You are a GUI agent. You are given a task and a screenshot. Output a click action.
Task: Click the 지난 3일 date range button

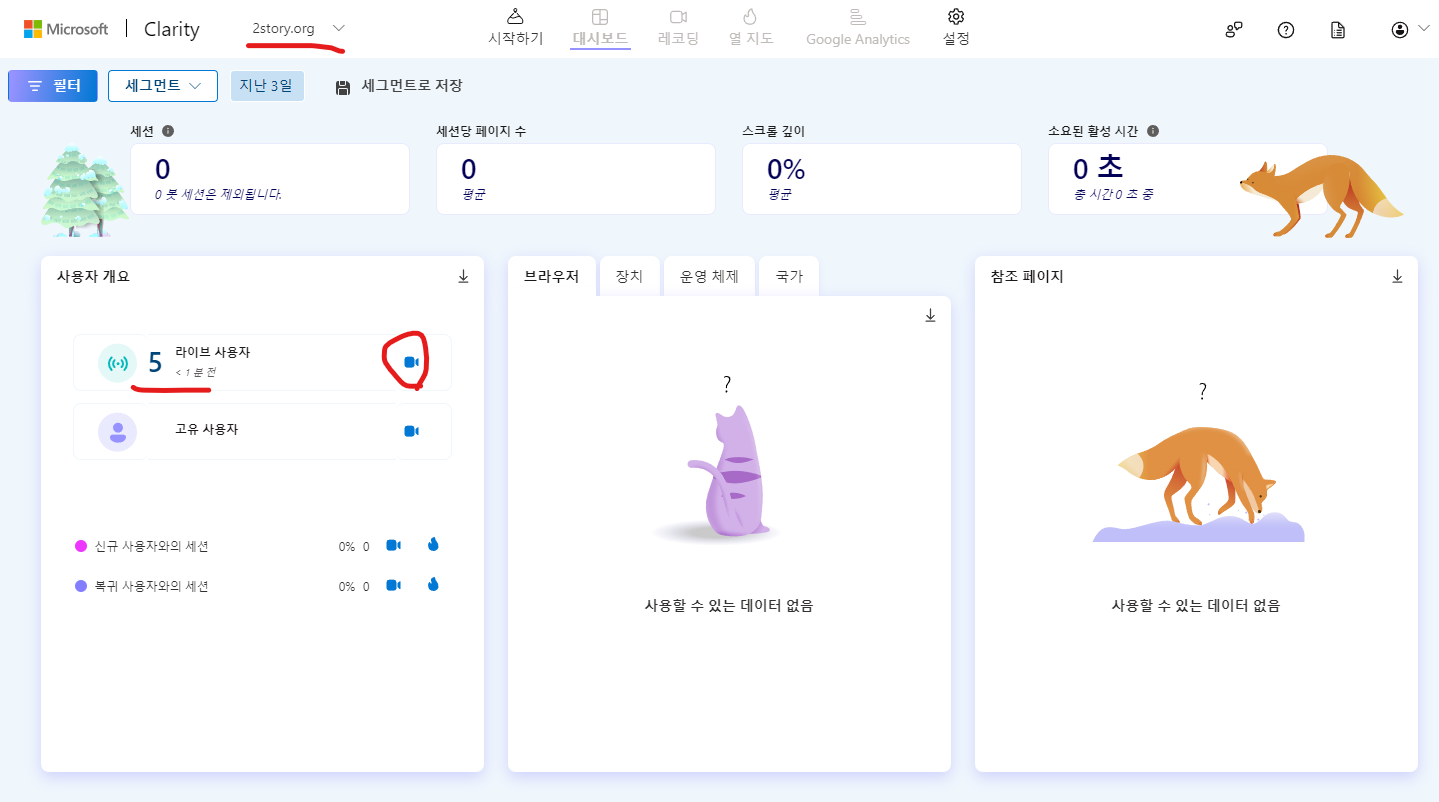tap(267, 86)
